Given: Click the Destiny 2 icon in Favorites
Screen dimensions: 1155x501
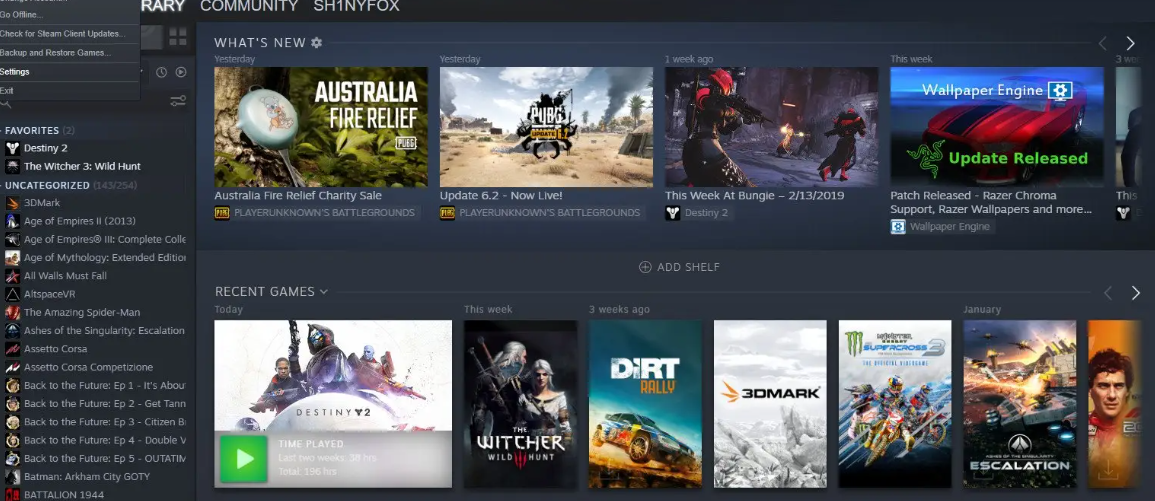Looking at the screenshot, I should click(13, 148).
